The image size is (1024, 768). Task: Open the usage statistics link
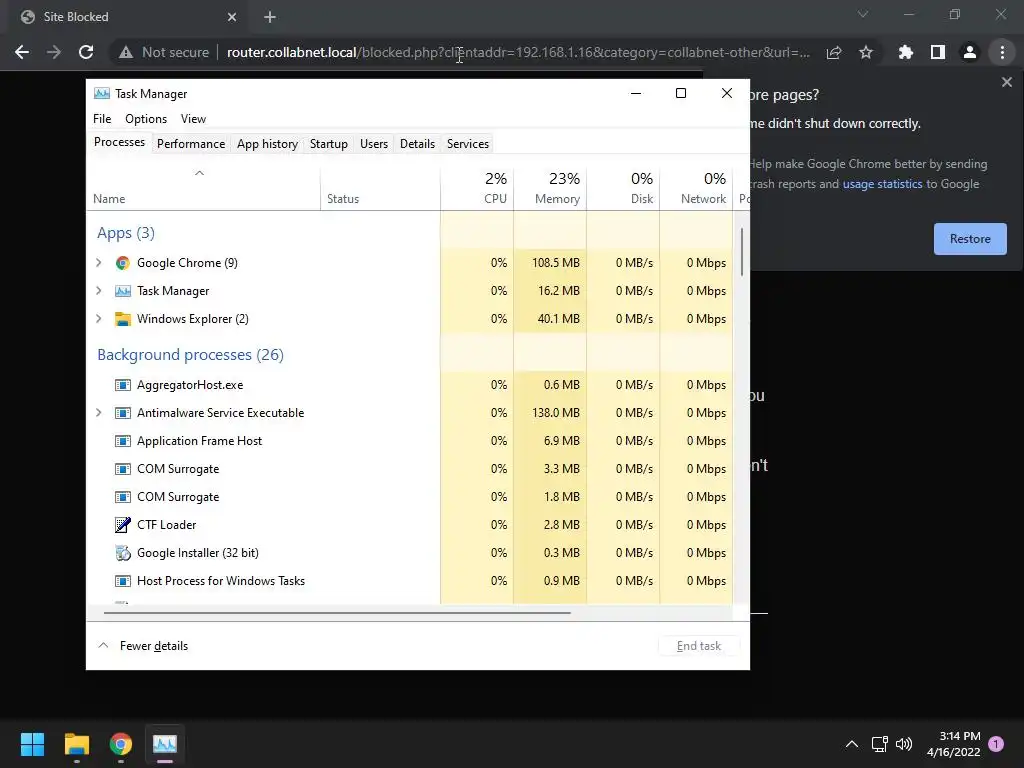click(882, 184)
